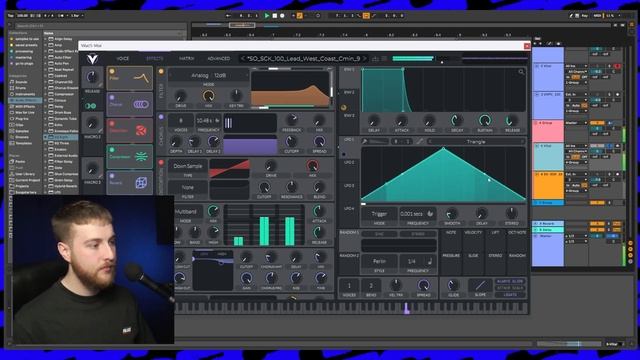Select the Chorus icon in effects chain

tap(141, 104)
